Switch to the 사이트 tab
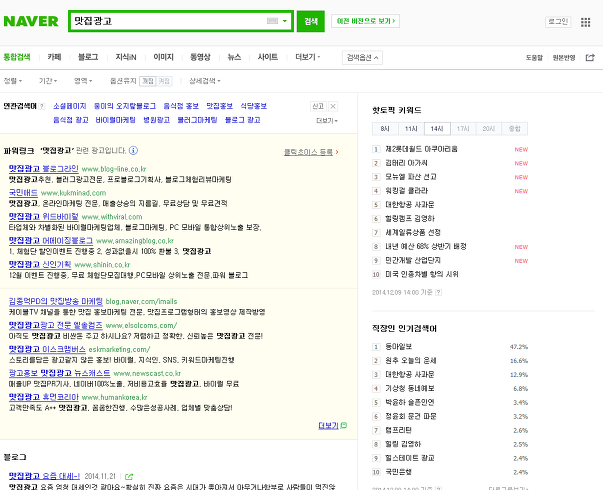Screen dimensions: 603x490 (268, 57)
